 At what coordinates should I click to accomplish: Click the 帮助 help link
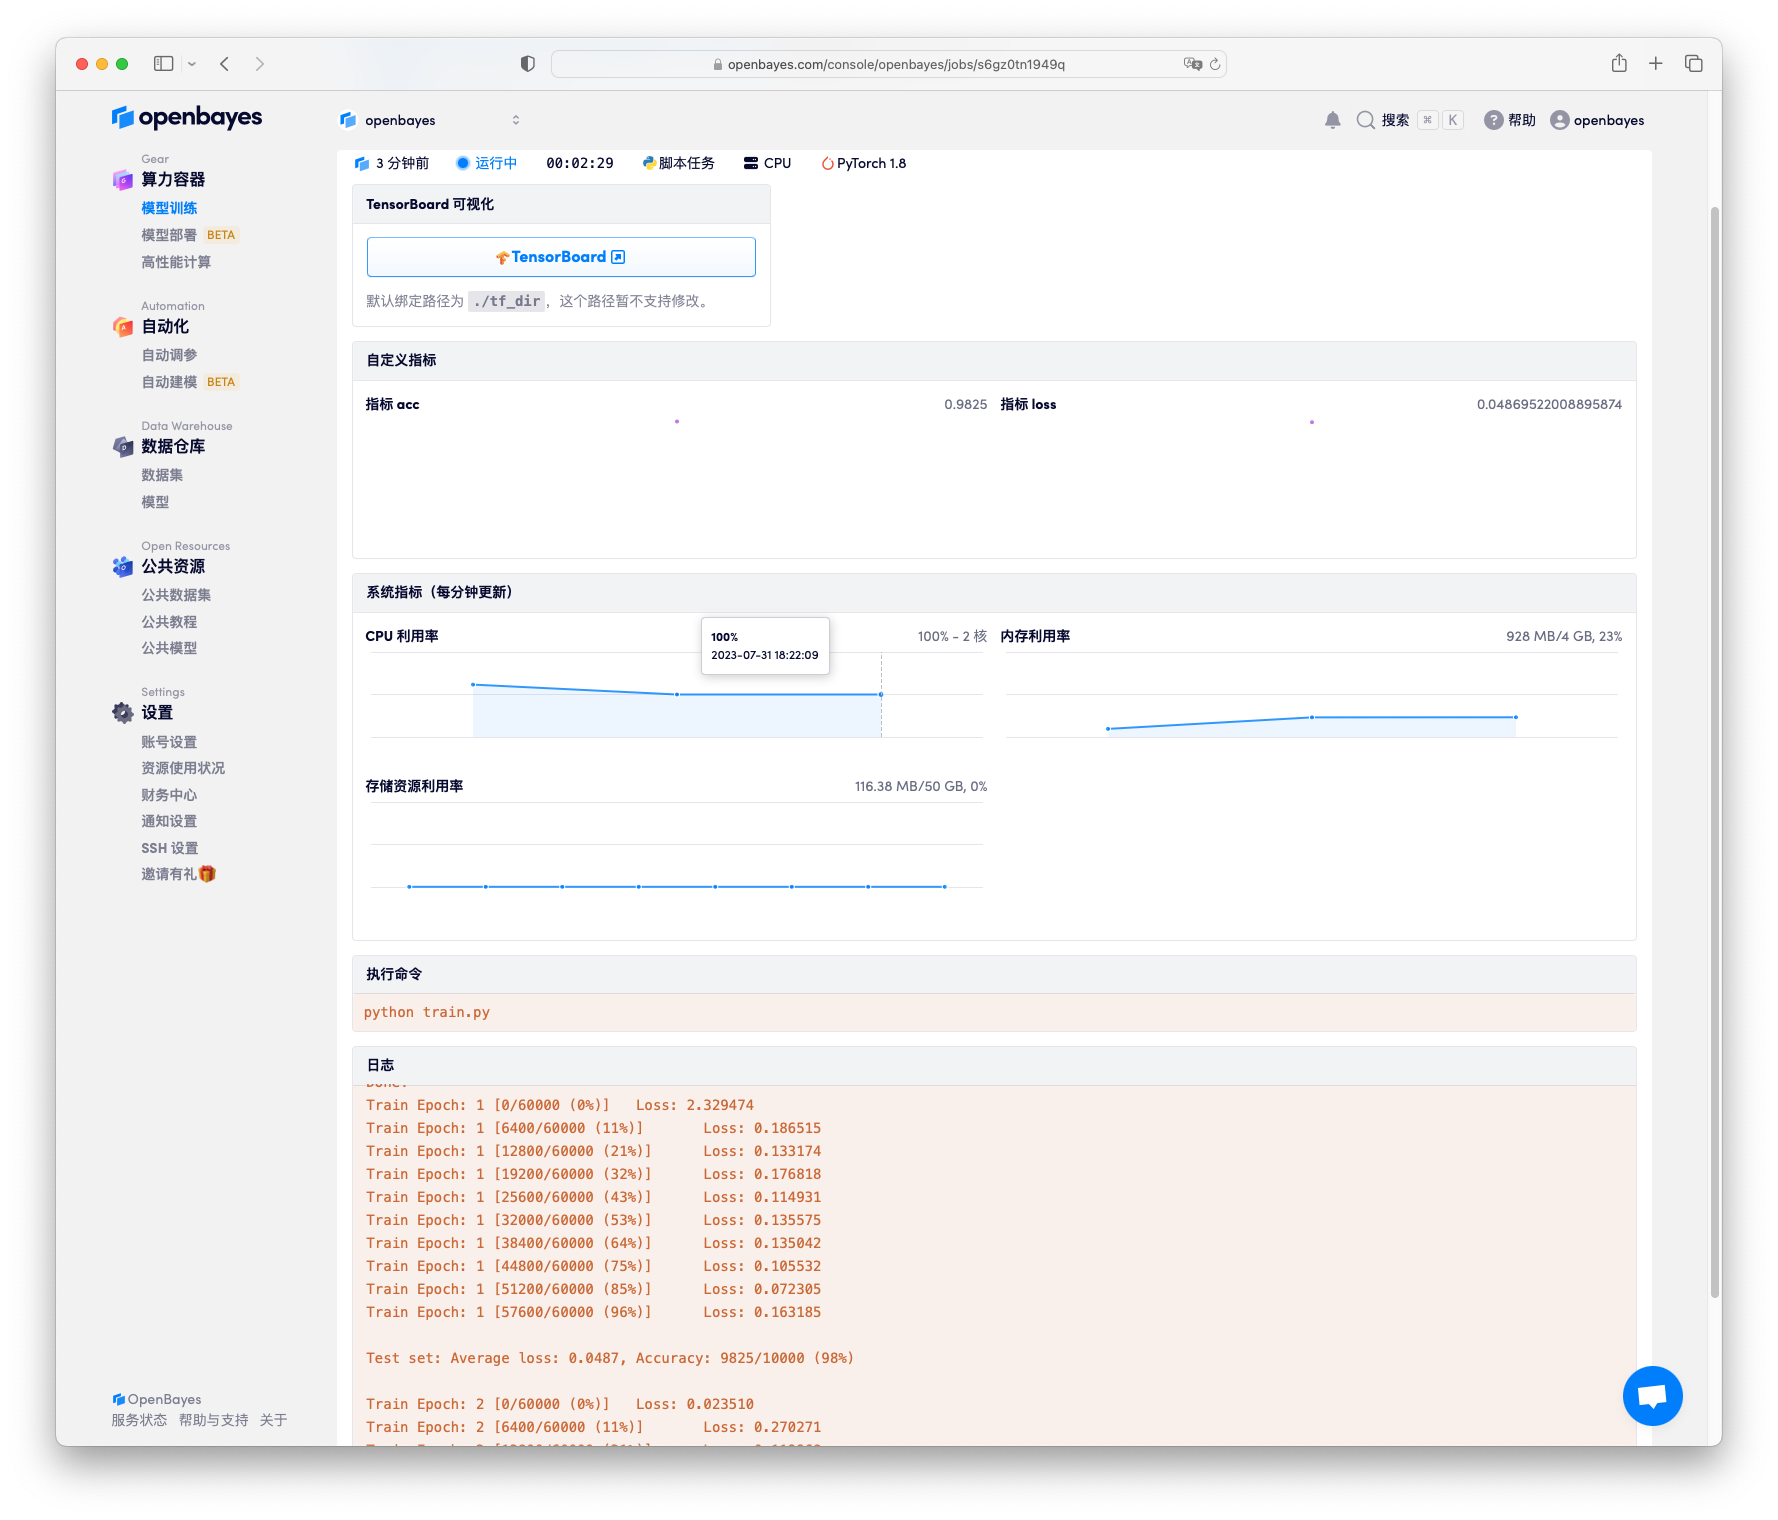[x=1510, y=120]
